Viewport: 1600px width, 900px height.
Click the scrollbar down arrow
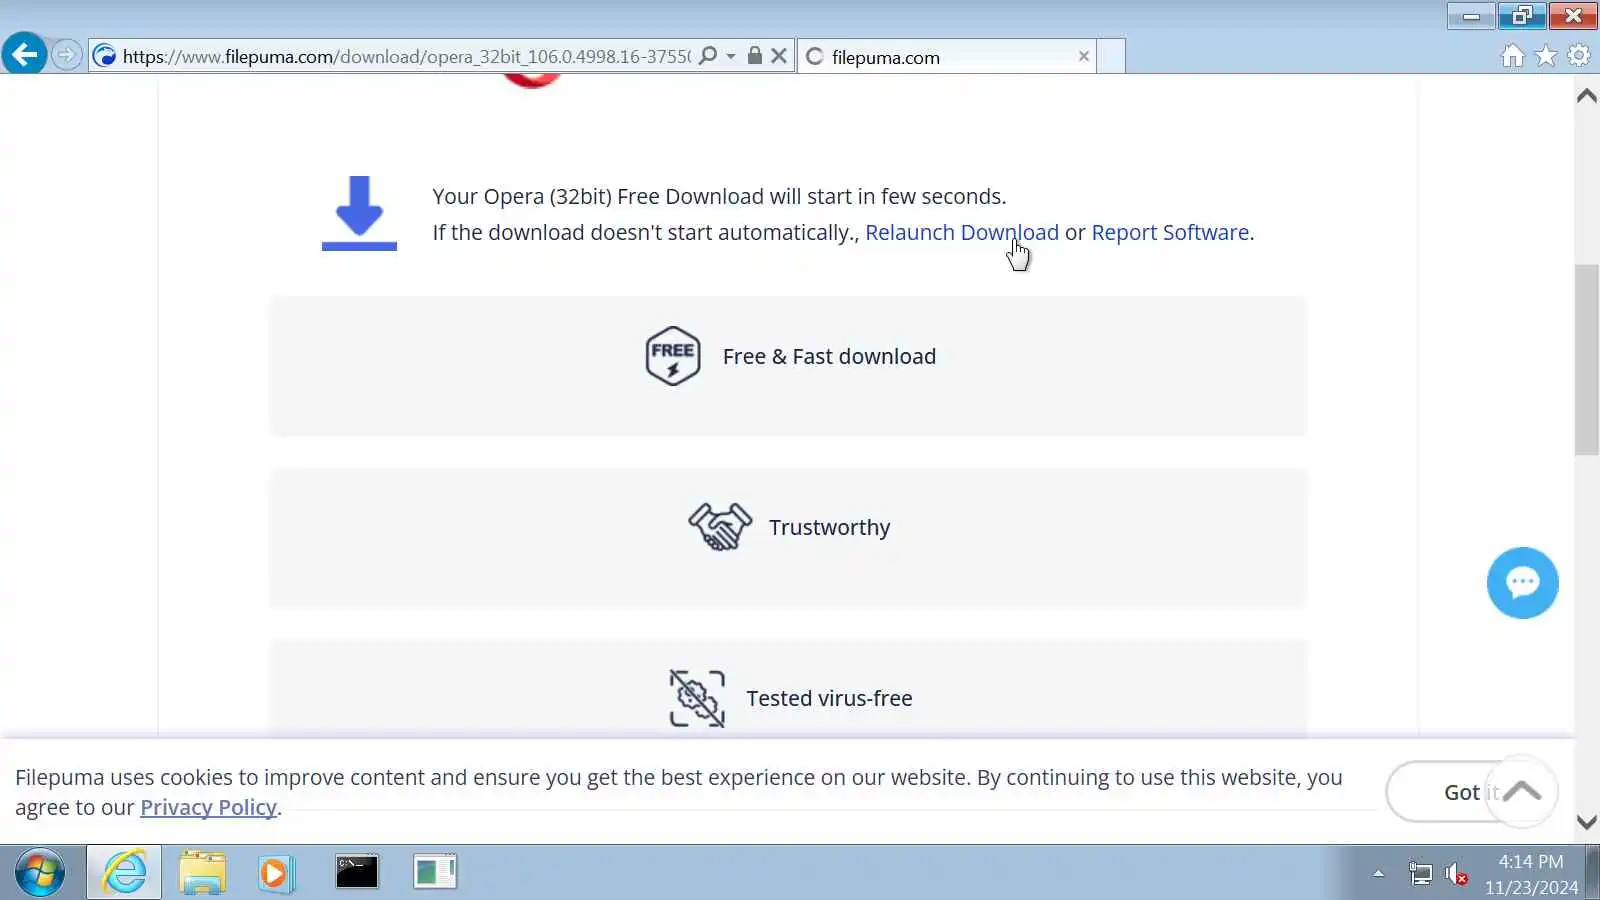(x=1587, y=822)
